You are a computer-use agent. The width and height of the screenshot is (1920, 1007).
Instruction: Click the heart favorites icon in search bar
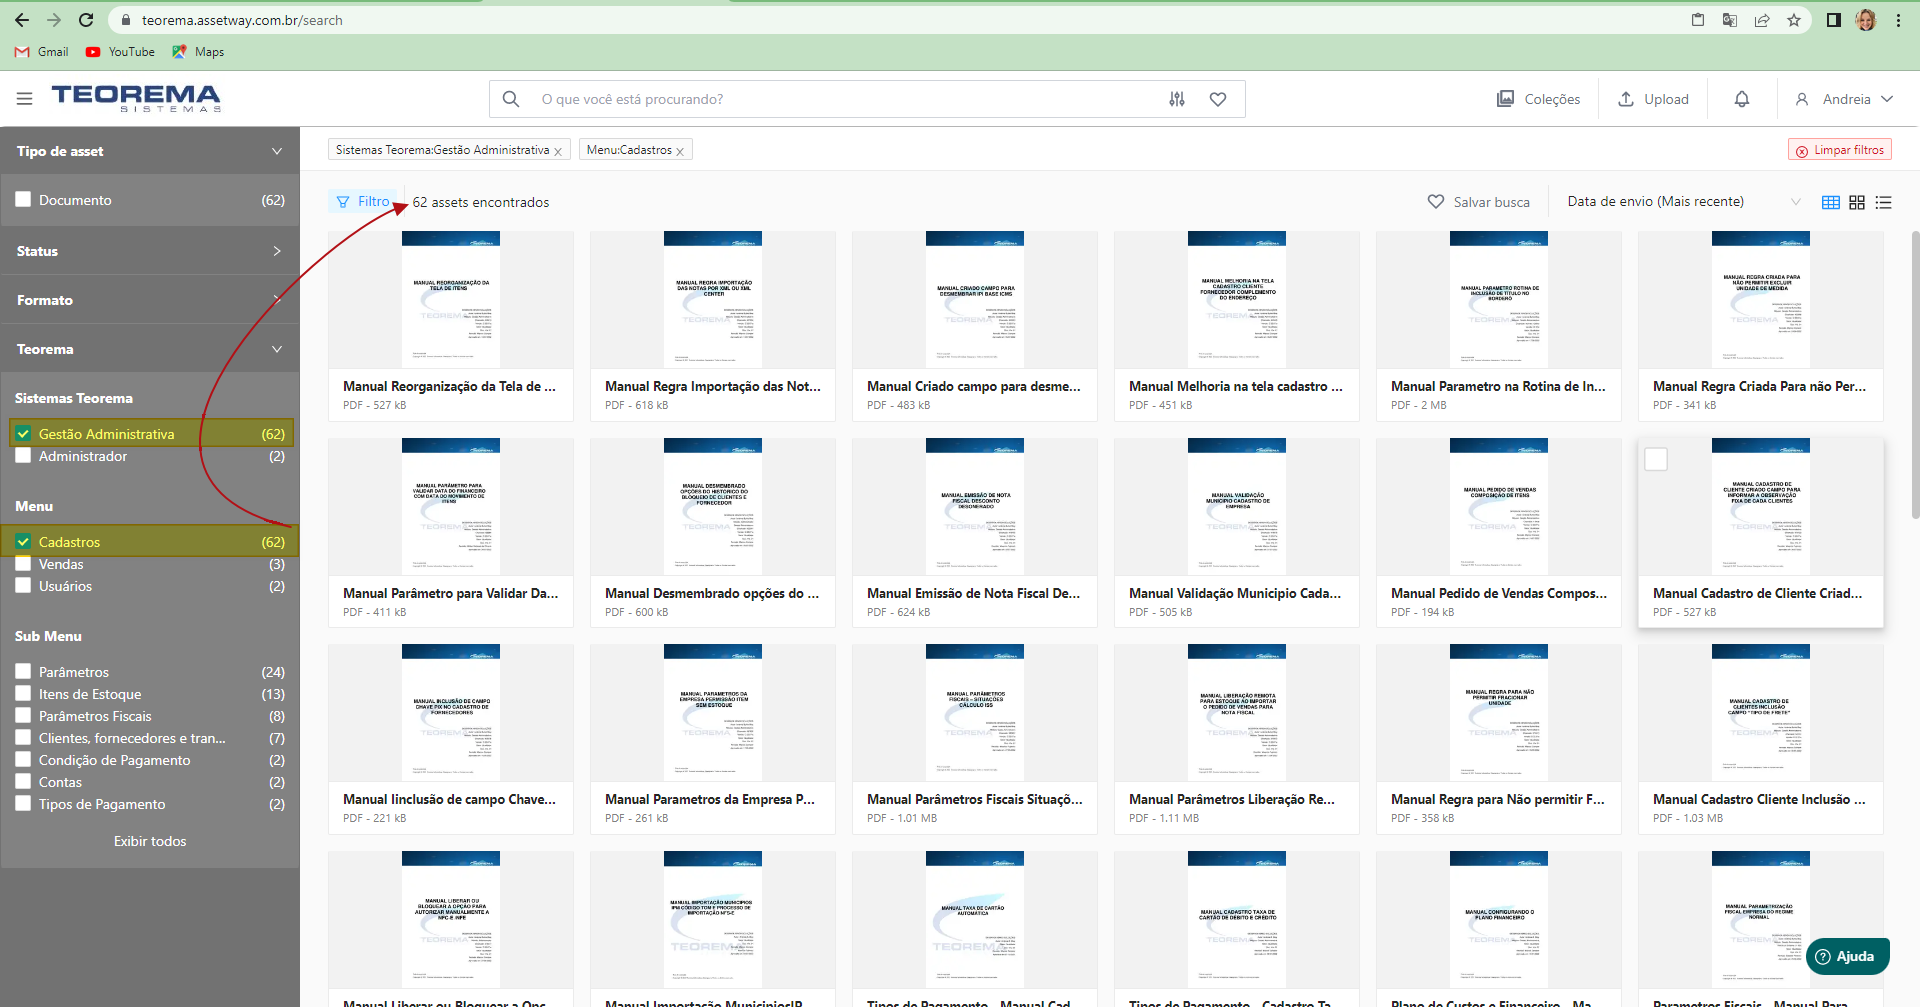(x=1218, y=99)
